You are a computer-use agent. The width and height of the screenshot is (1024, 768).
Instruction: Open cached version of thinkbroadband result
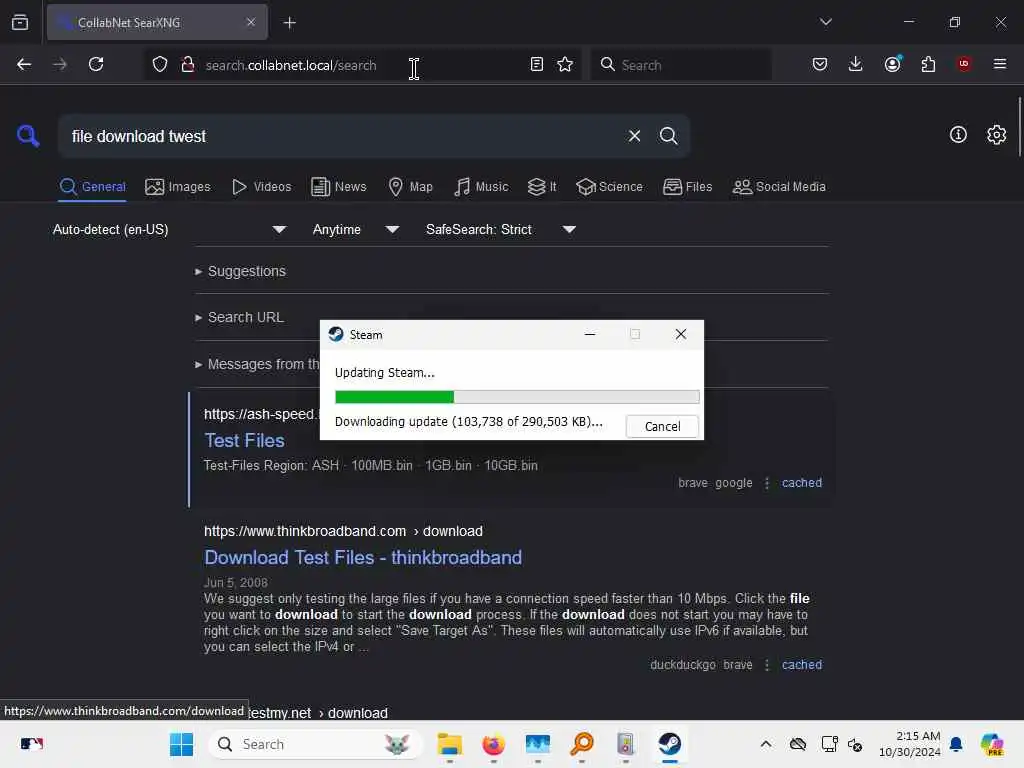coord(801,665)
